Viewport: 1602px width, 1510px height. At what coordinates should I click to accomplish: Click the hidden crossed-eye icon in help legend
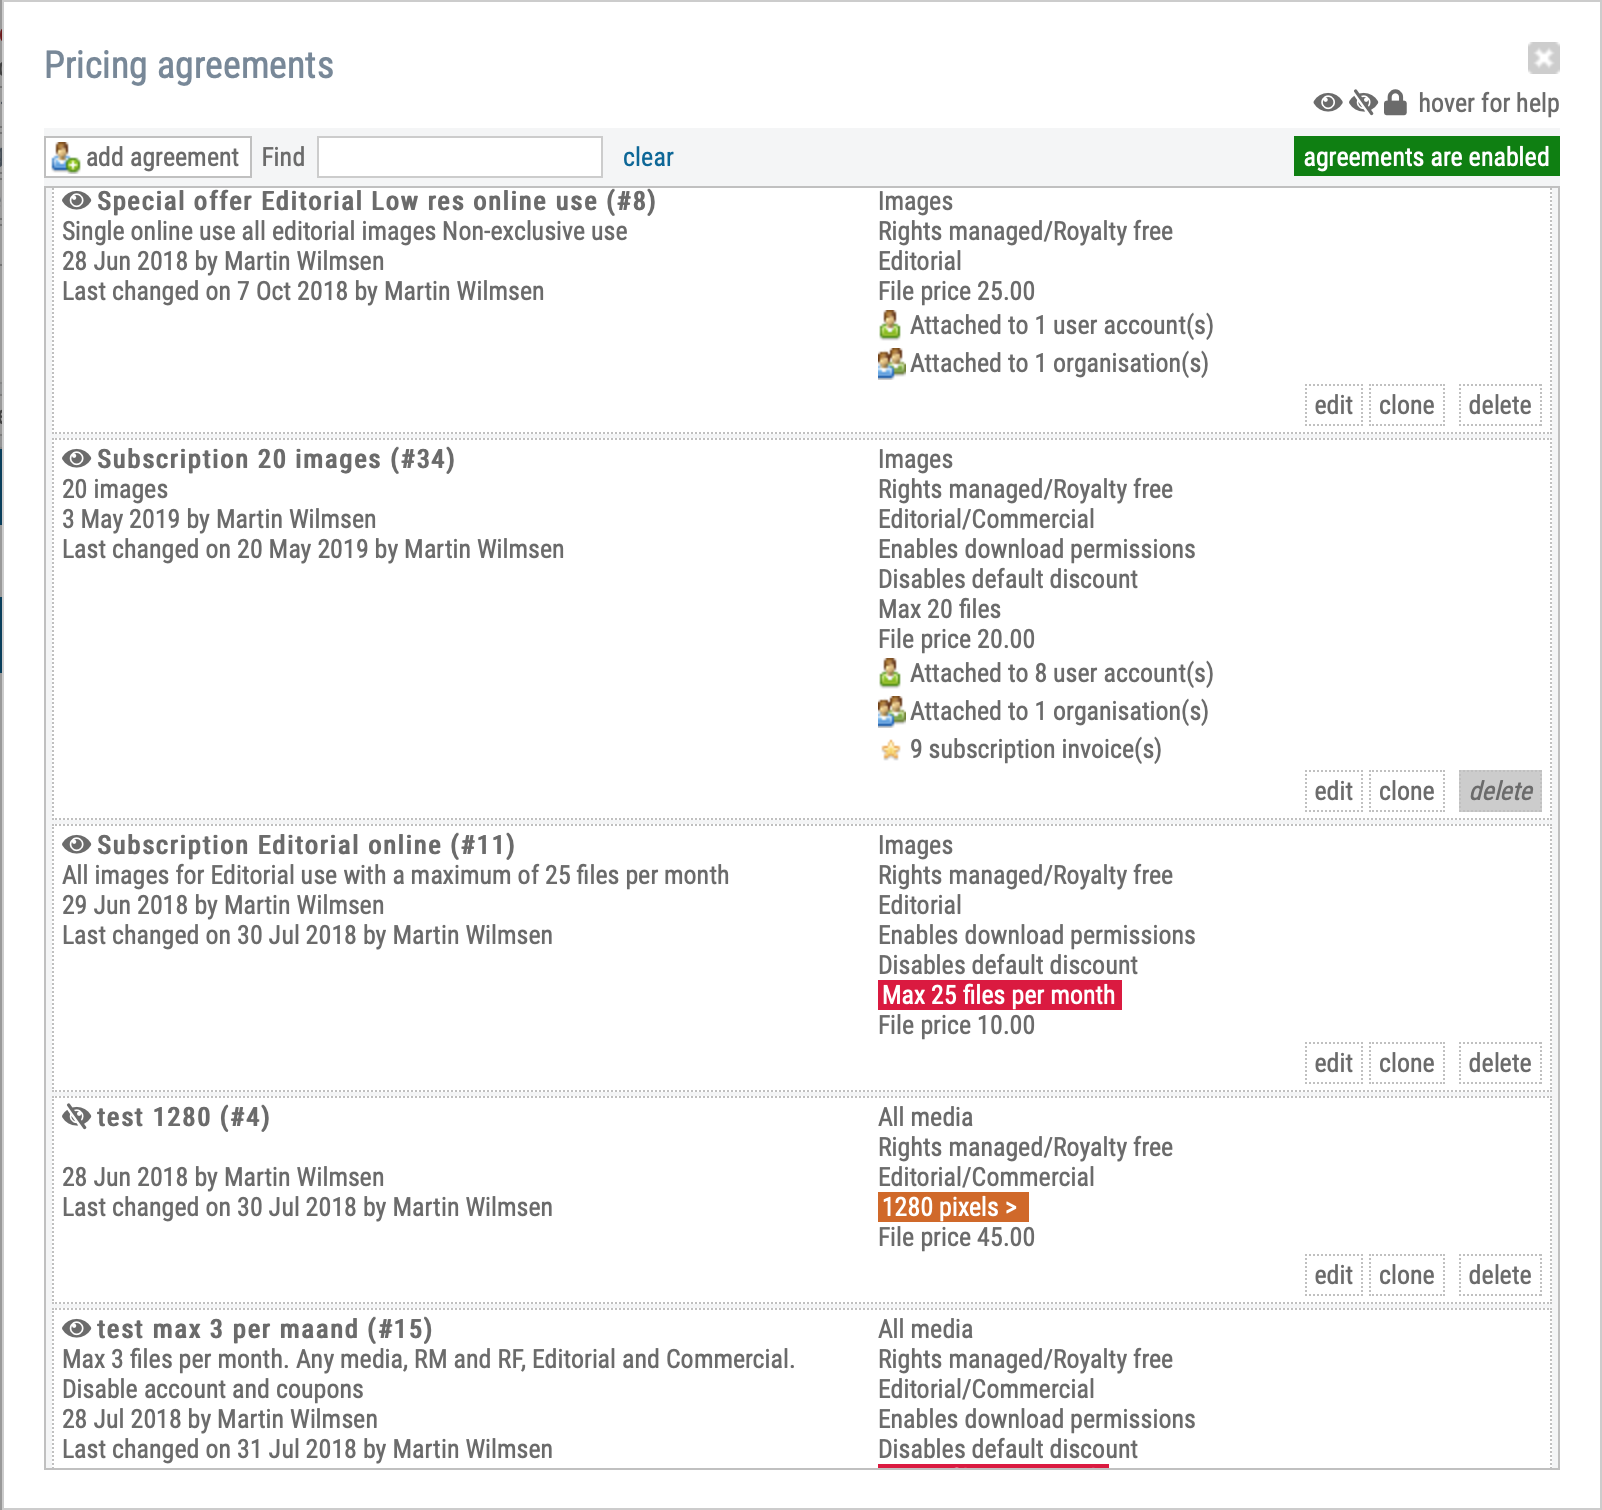[x=1363, y=102]
